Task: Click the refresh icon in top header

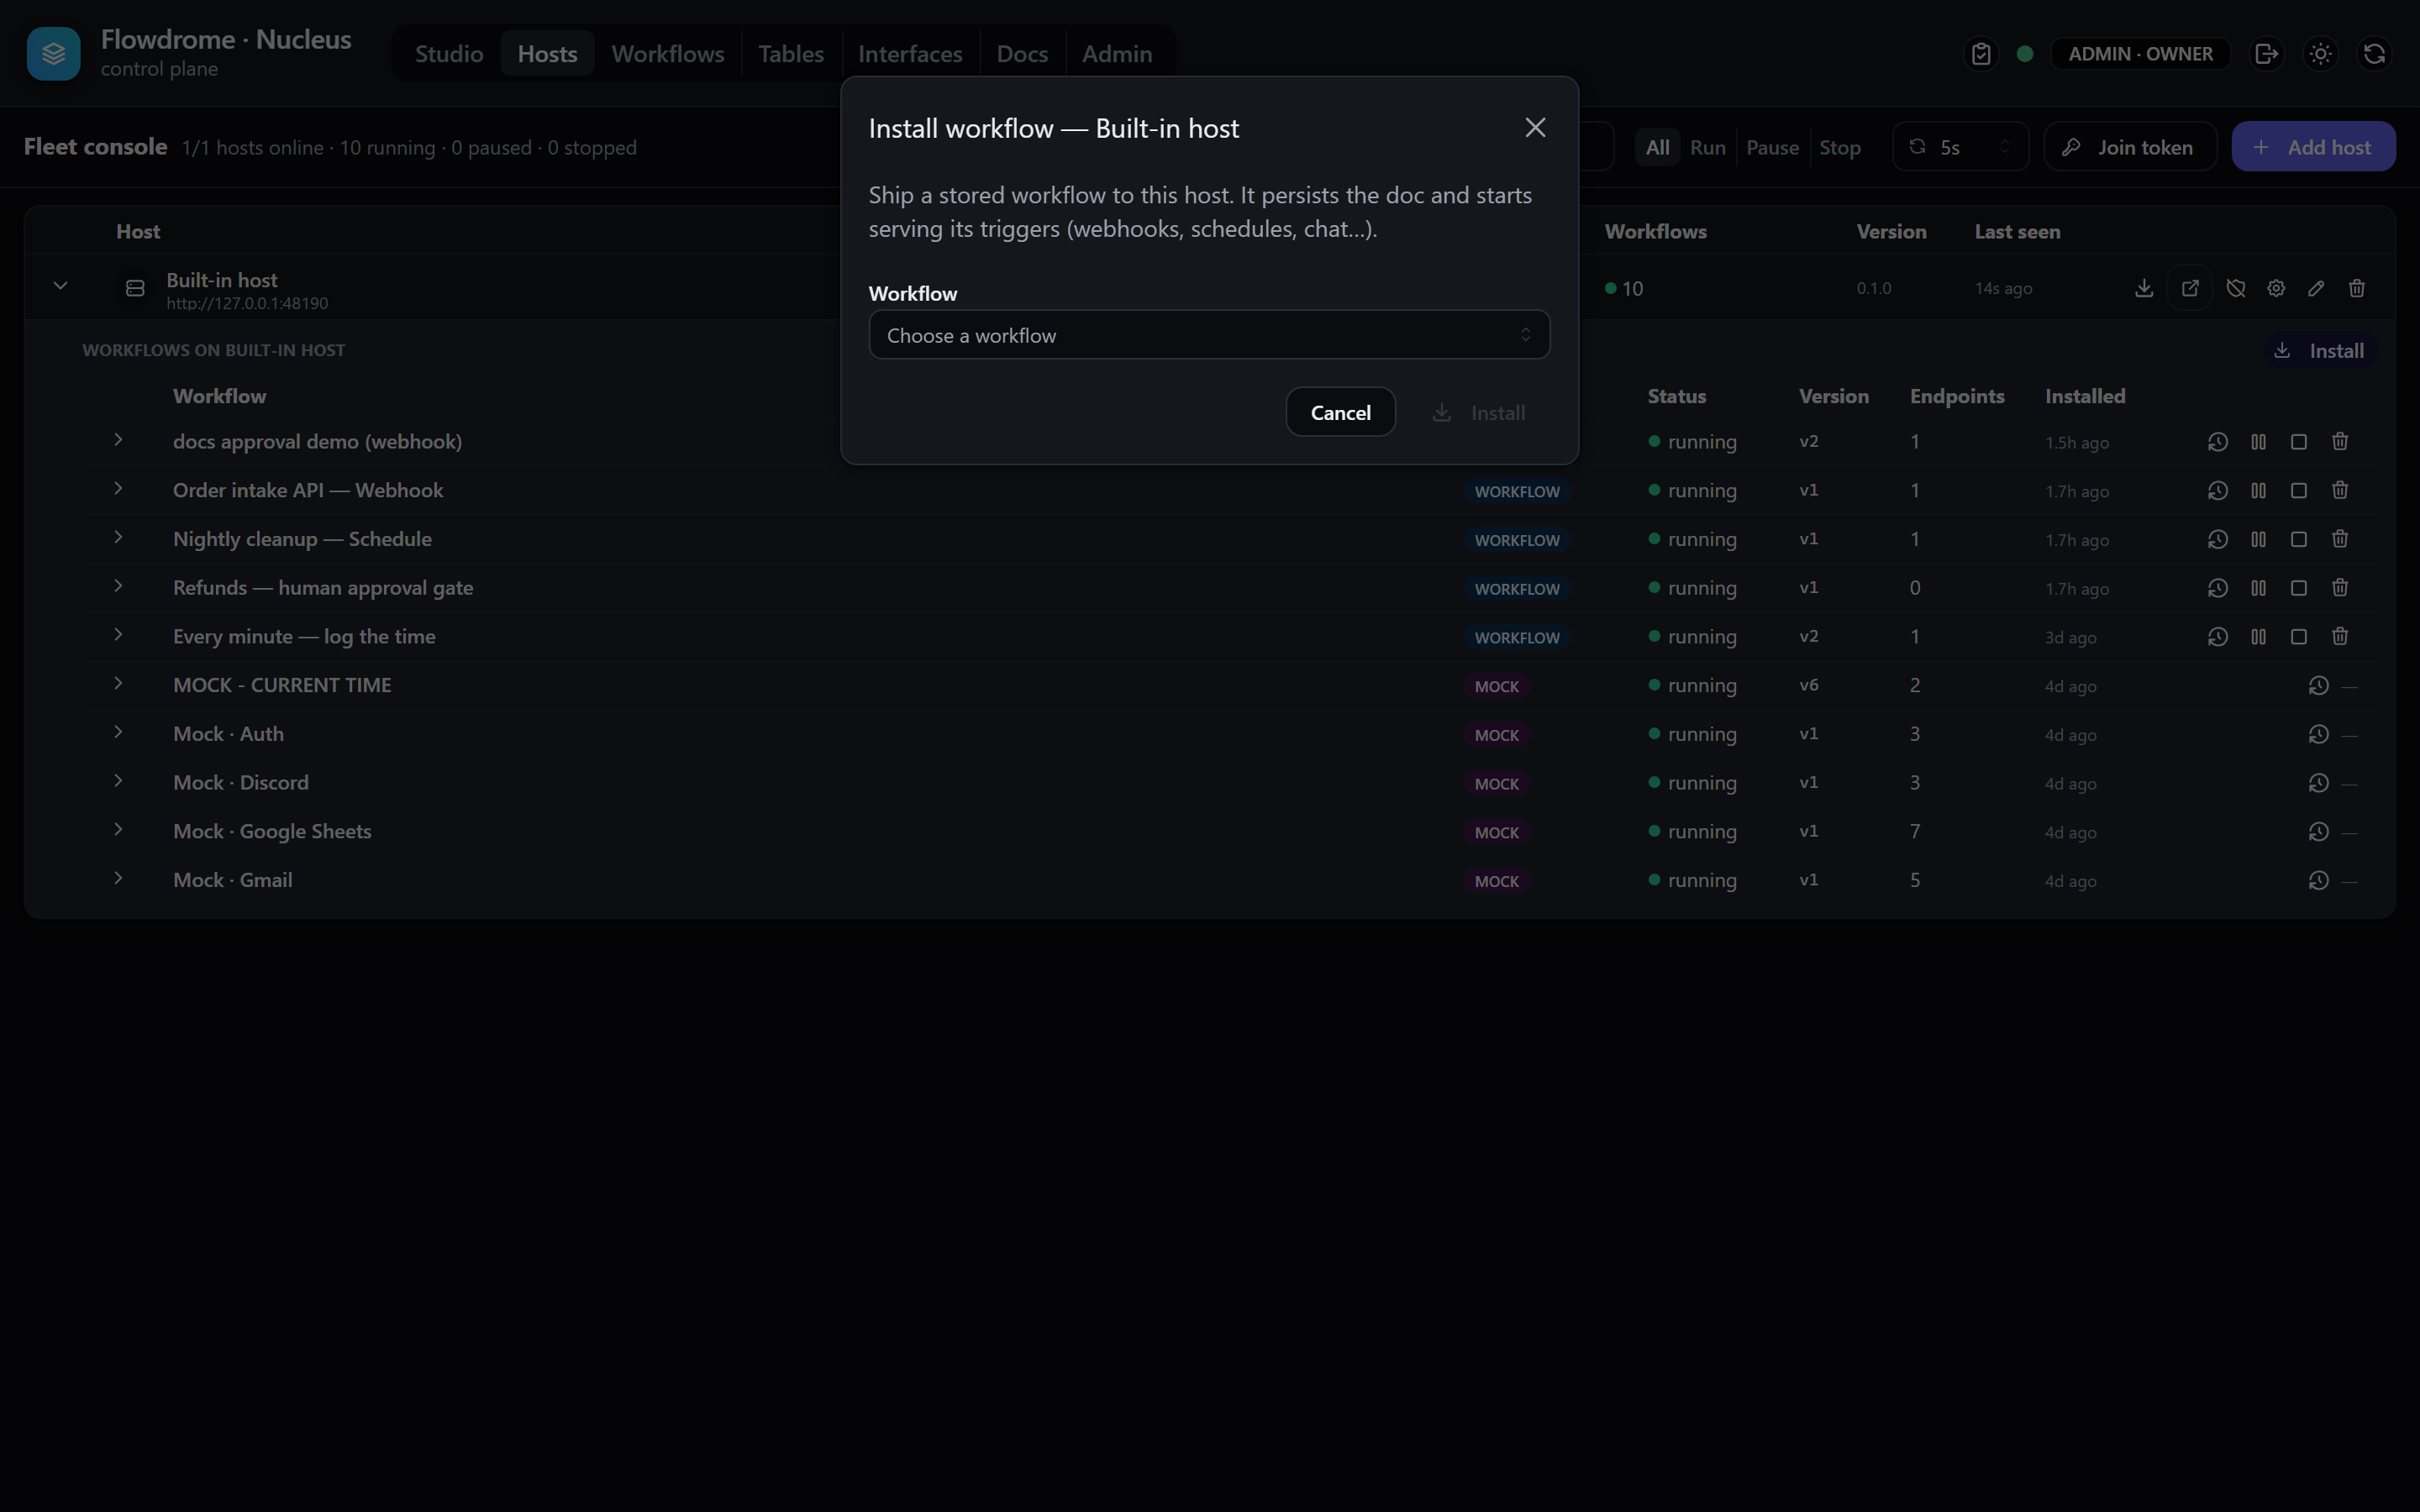Action: point(2374,54)
